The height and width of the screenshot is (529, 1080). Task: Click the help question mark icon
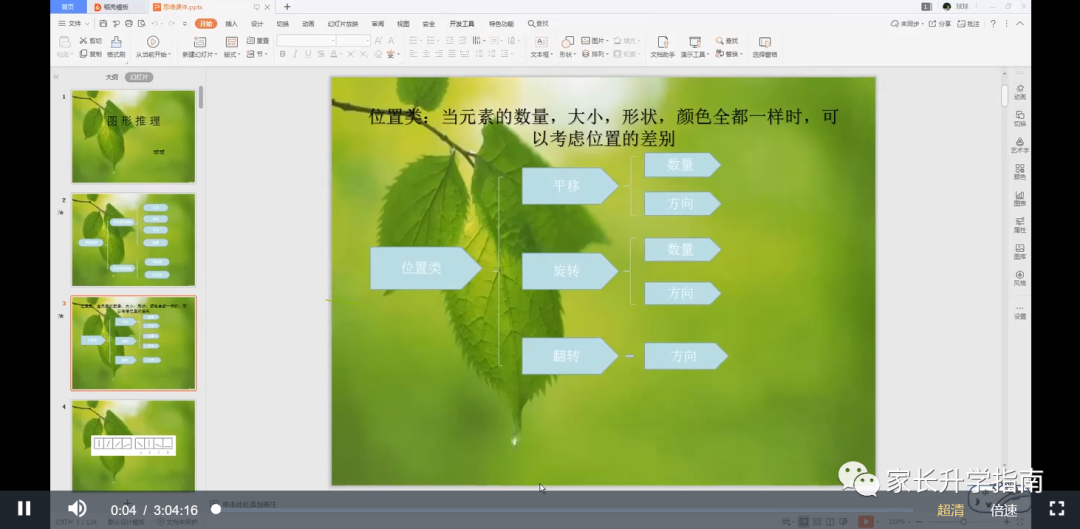993,23
